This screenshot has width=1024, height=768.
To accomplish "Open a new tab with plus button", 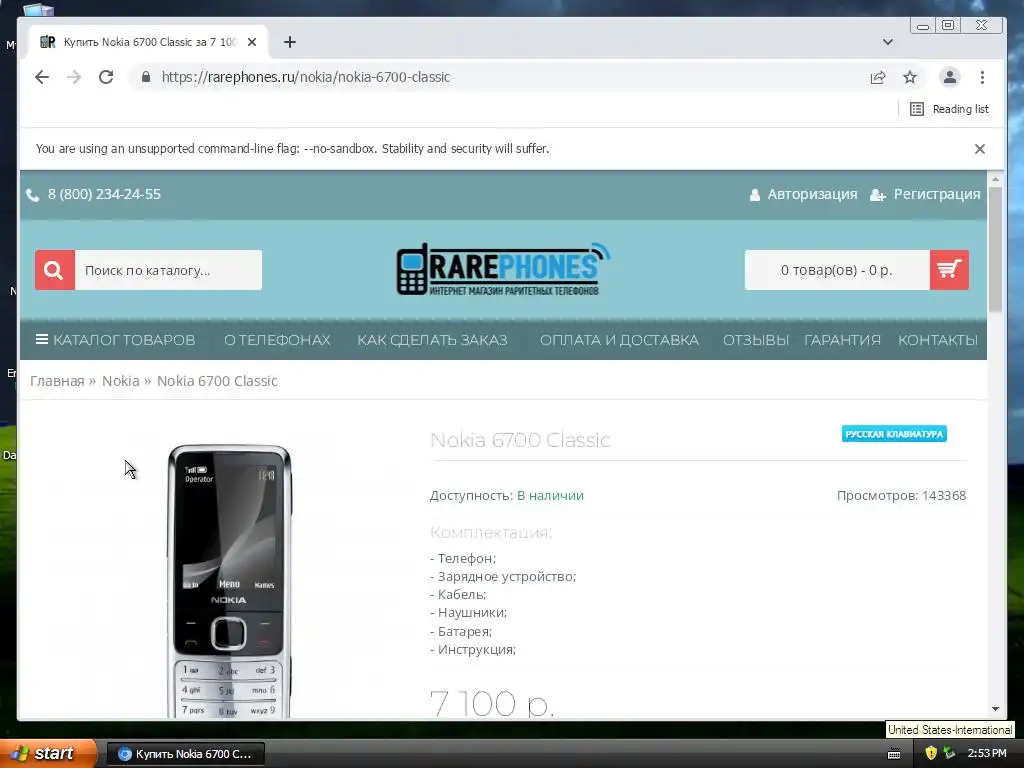I will click(x=290, y=42).
